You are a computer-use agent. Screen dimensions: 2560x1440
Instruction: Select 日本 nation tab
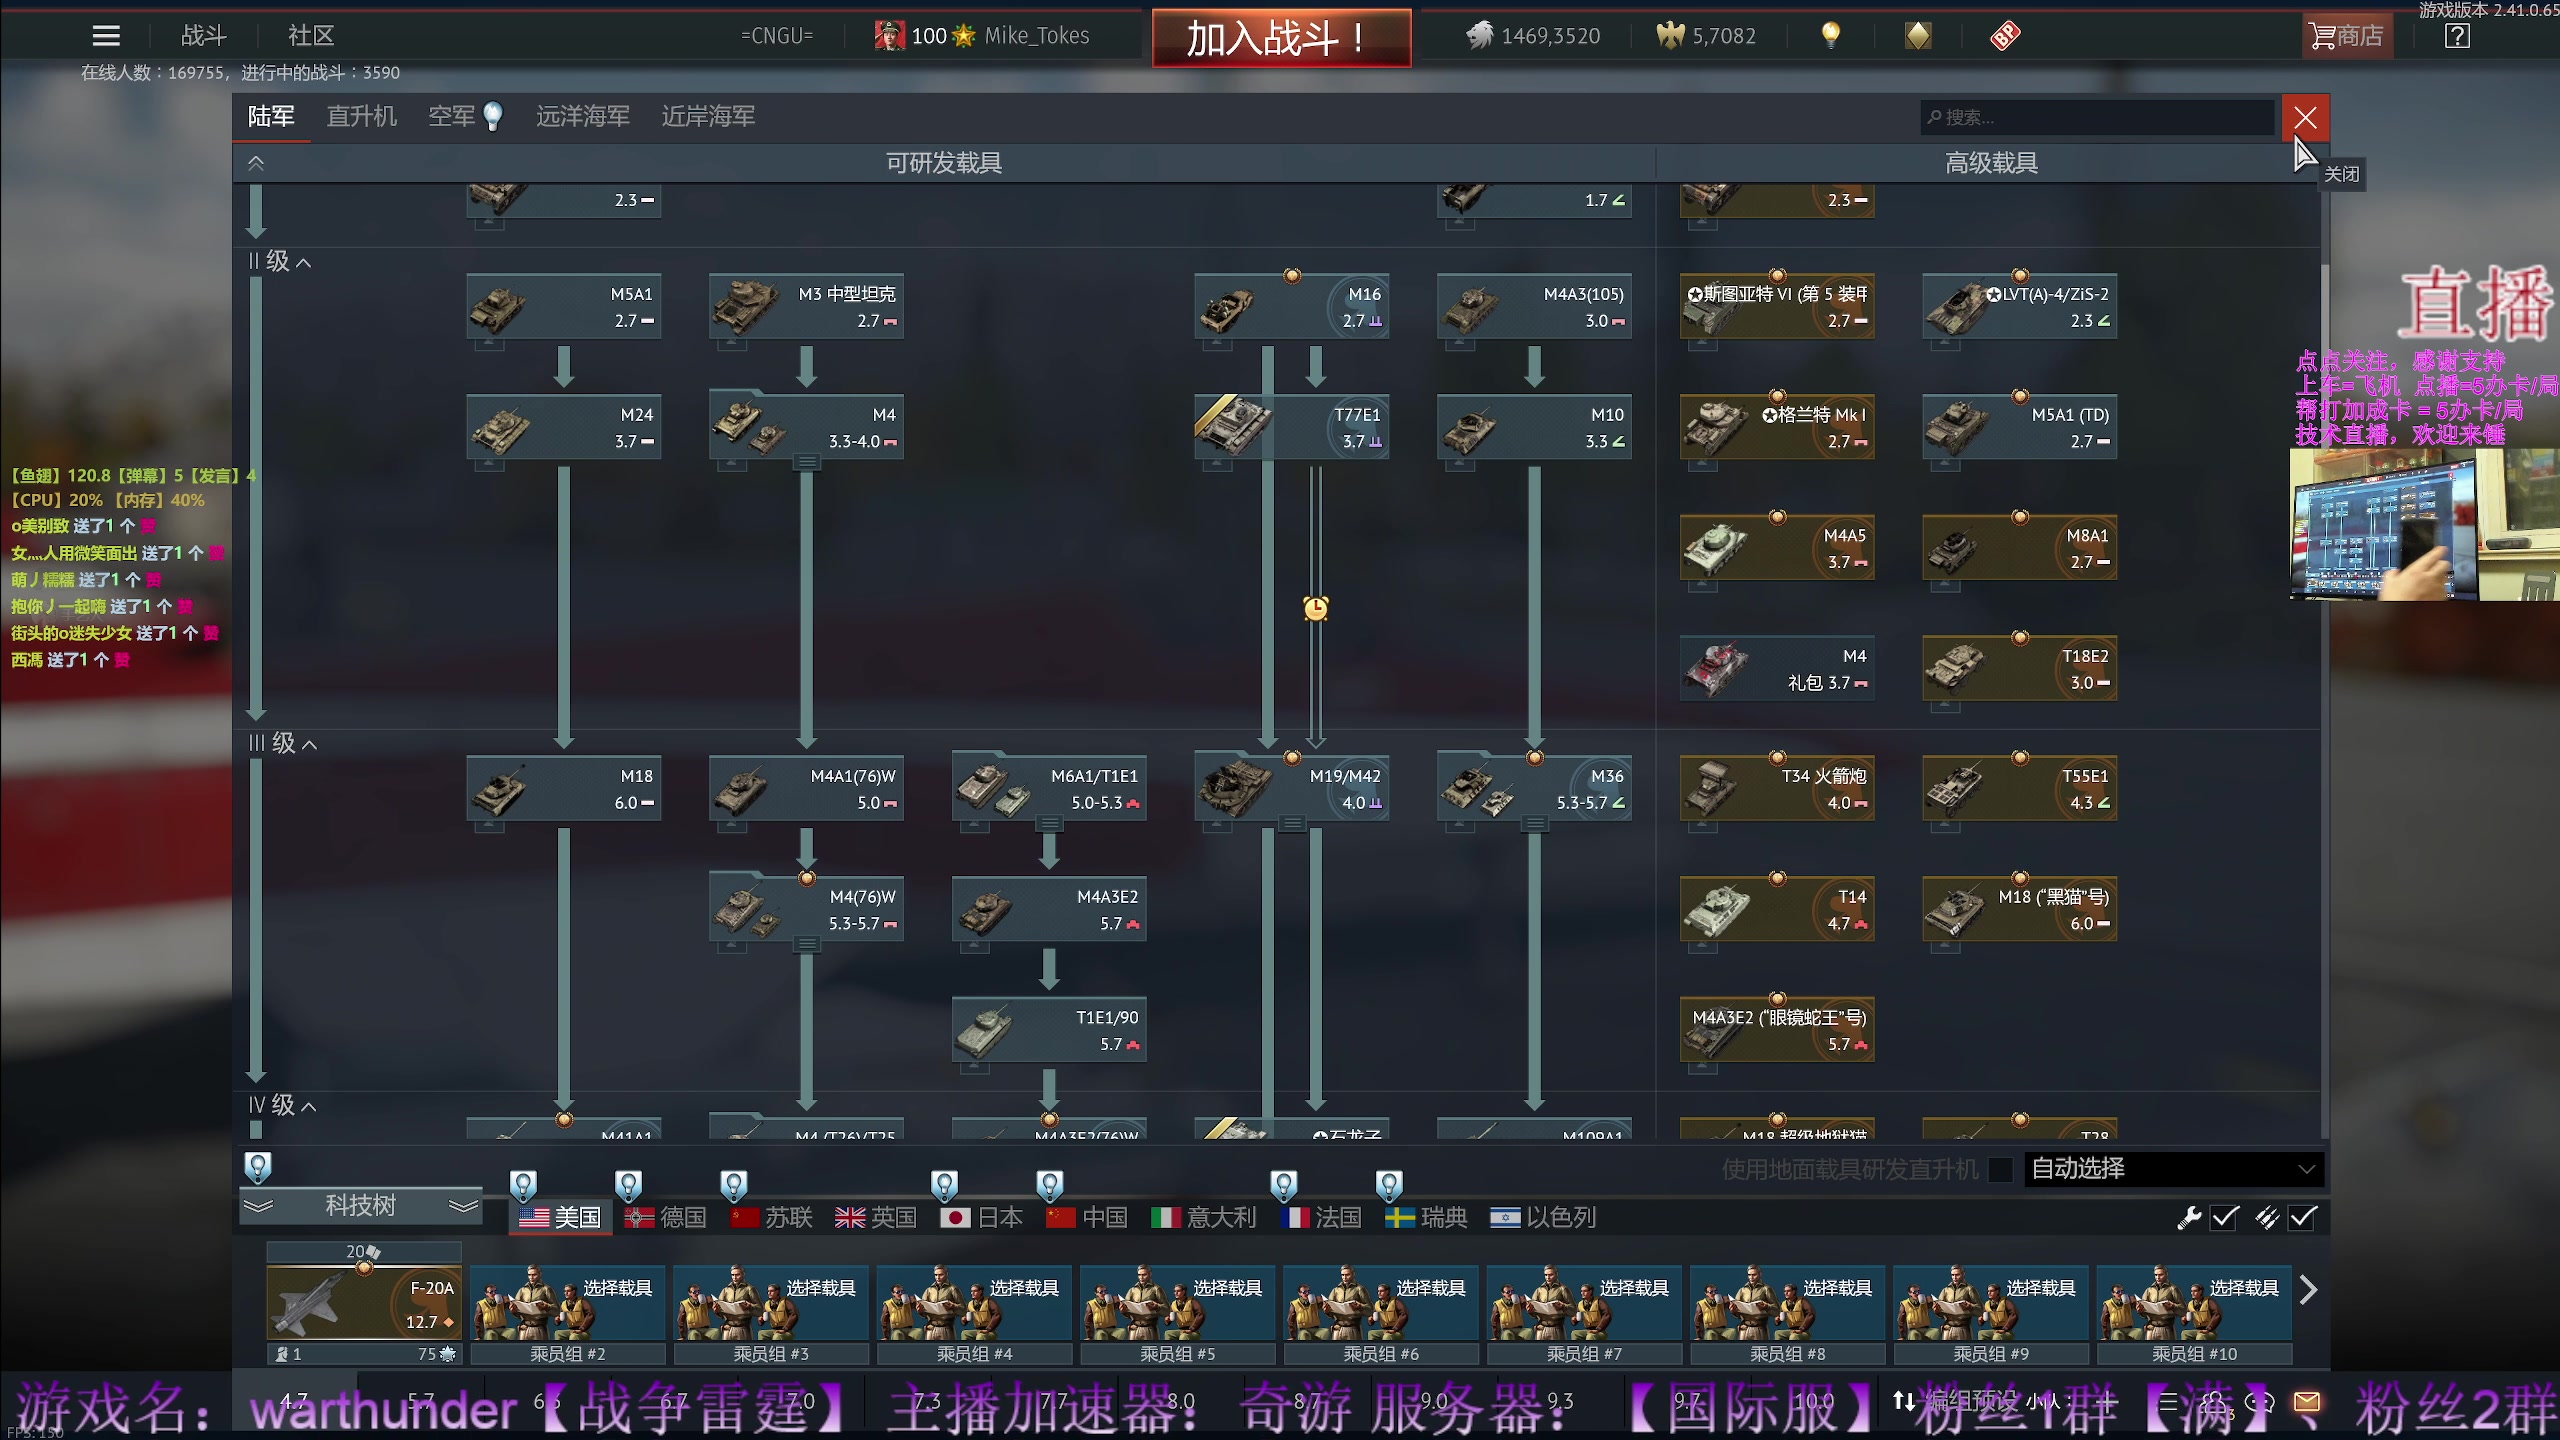(x=982, y=1218)
